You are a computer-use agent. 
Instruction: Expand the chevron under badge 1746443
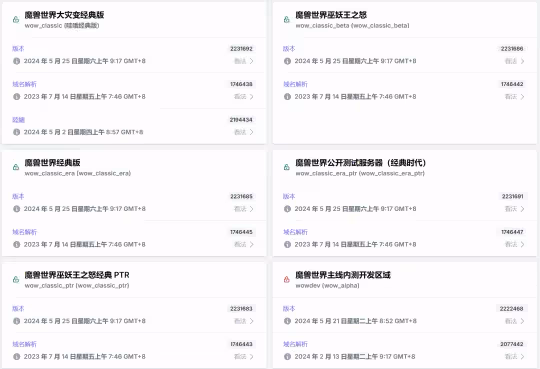tap(252, 356)
